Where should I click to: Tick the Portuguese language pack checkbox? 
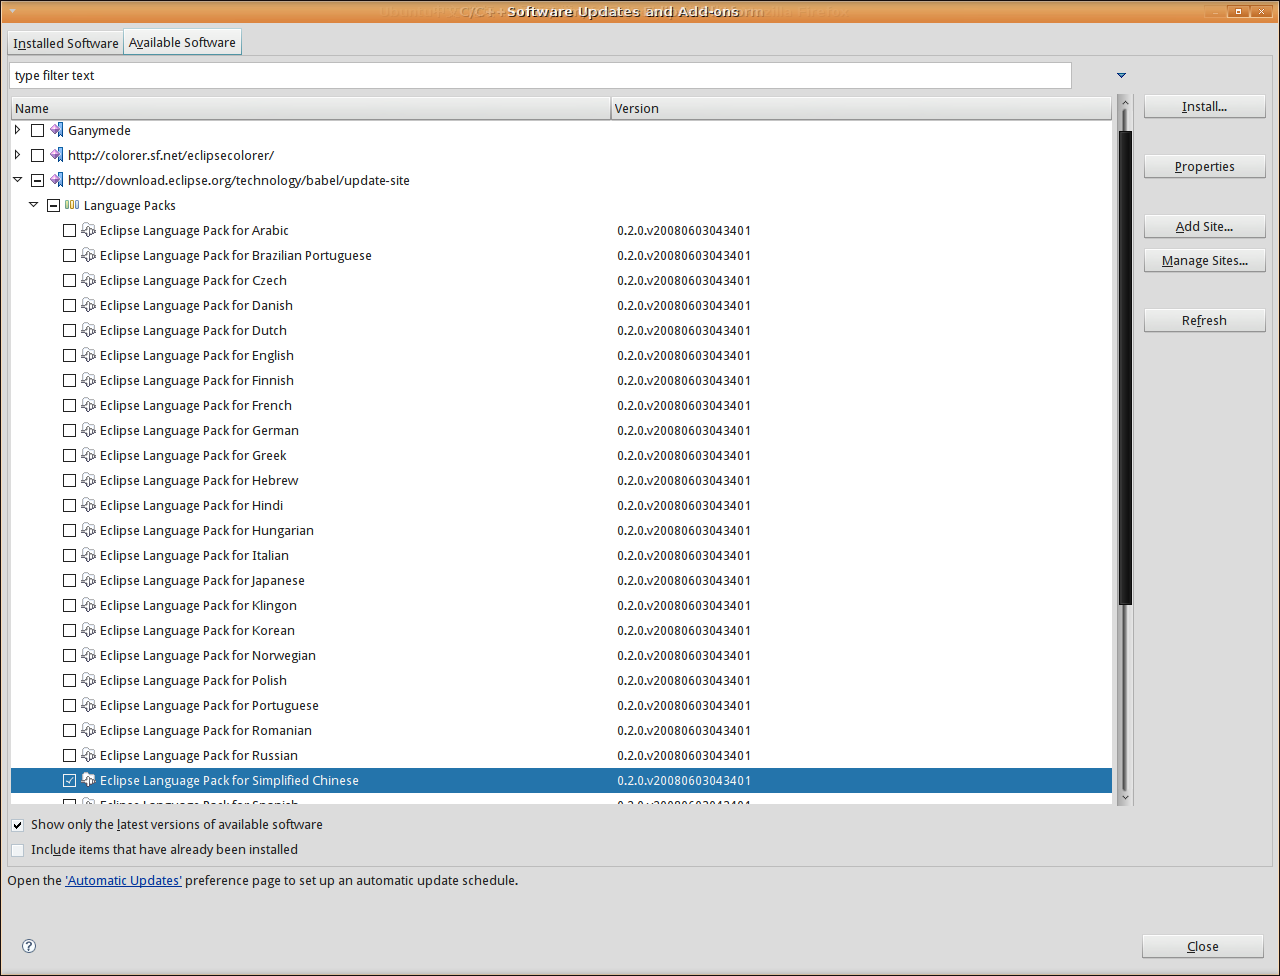pos(69,705)
